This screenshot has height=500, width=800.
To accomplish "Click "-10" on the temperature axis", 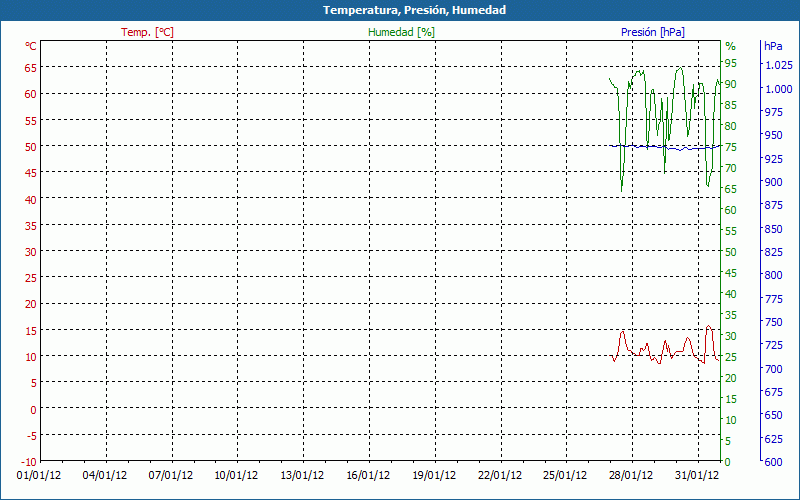I will 29,462.
